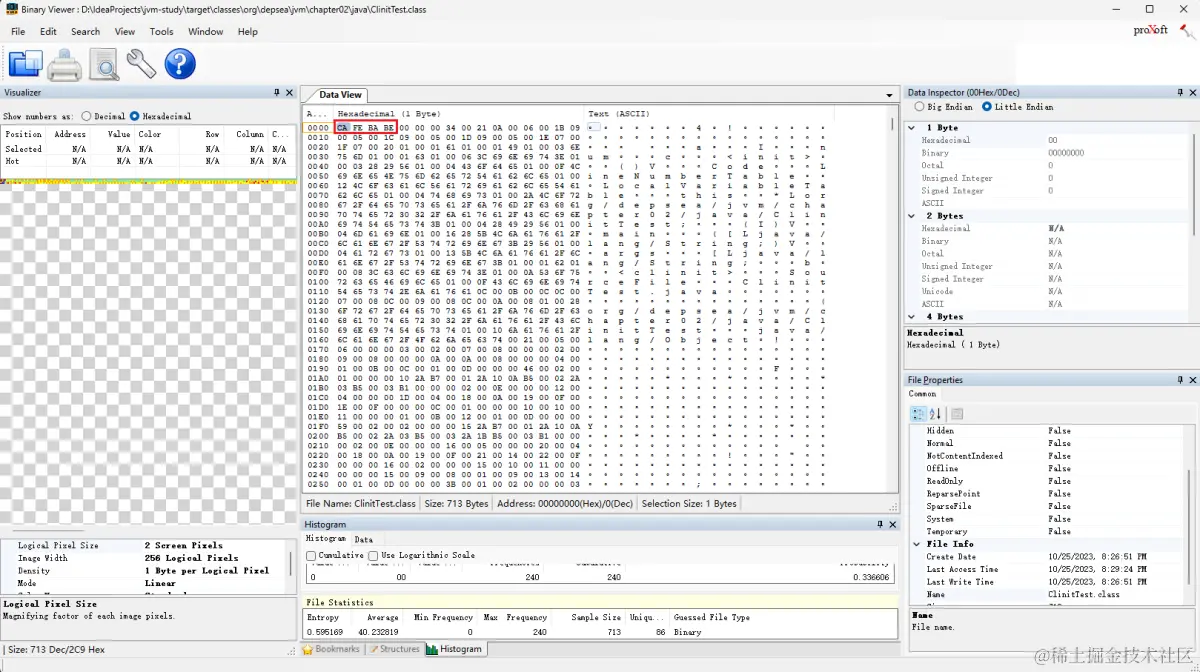Select the Data View tab
Image resolution: width=1200 pixels, height=672 pixels.
click(340, 95)
